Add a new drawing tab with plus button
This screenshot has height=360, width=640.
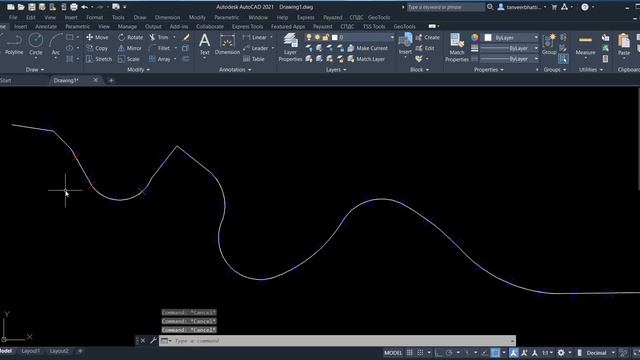111,80
